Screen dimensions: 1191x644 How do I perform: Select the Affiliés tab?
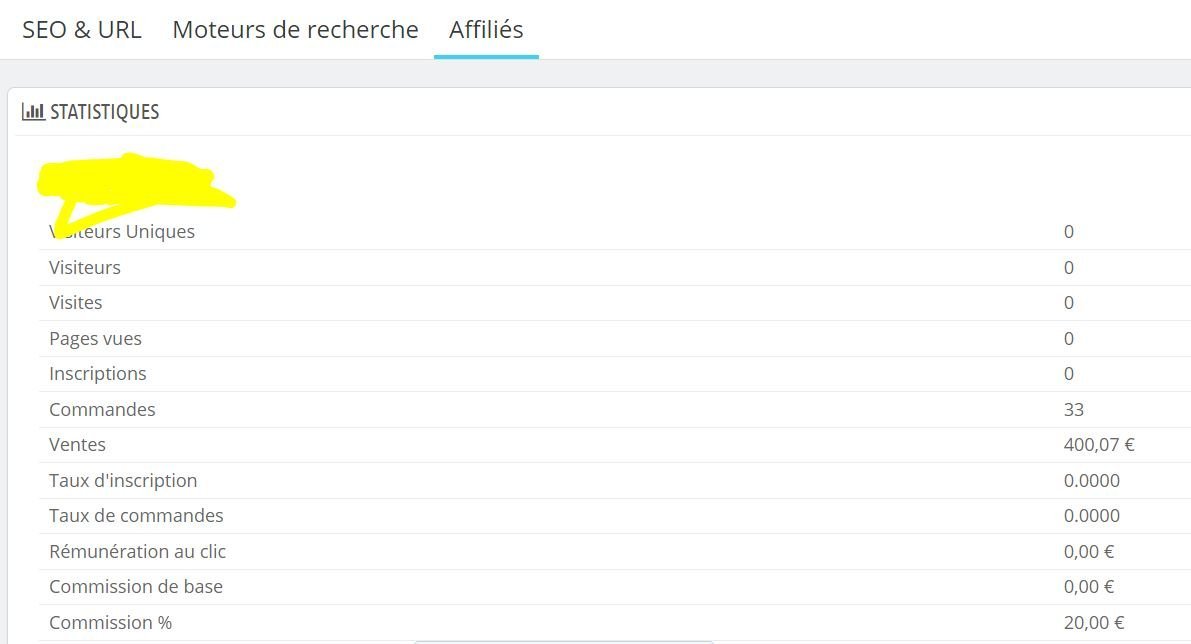486,30
